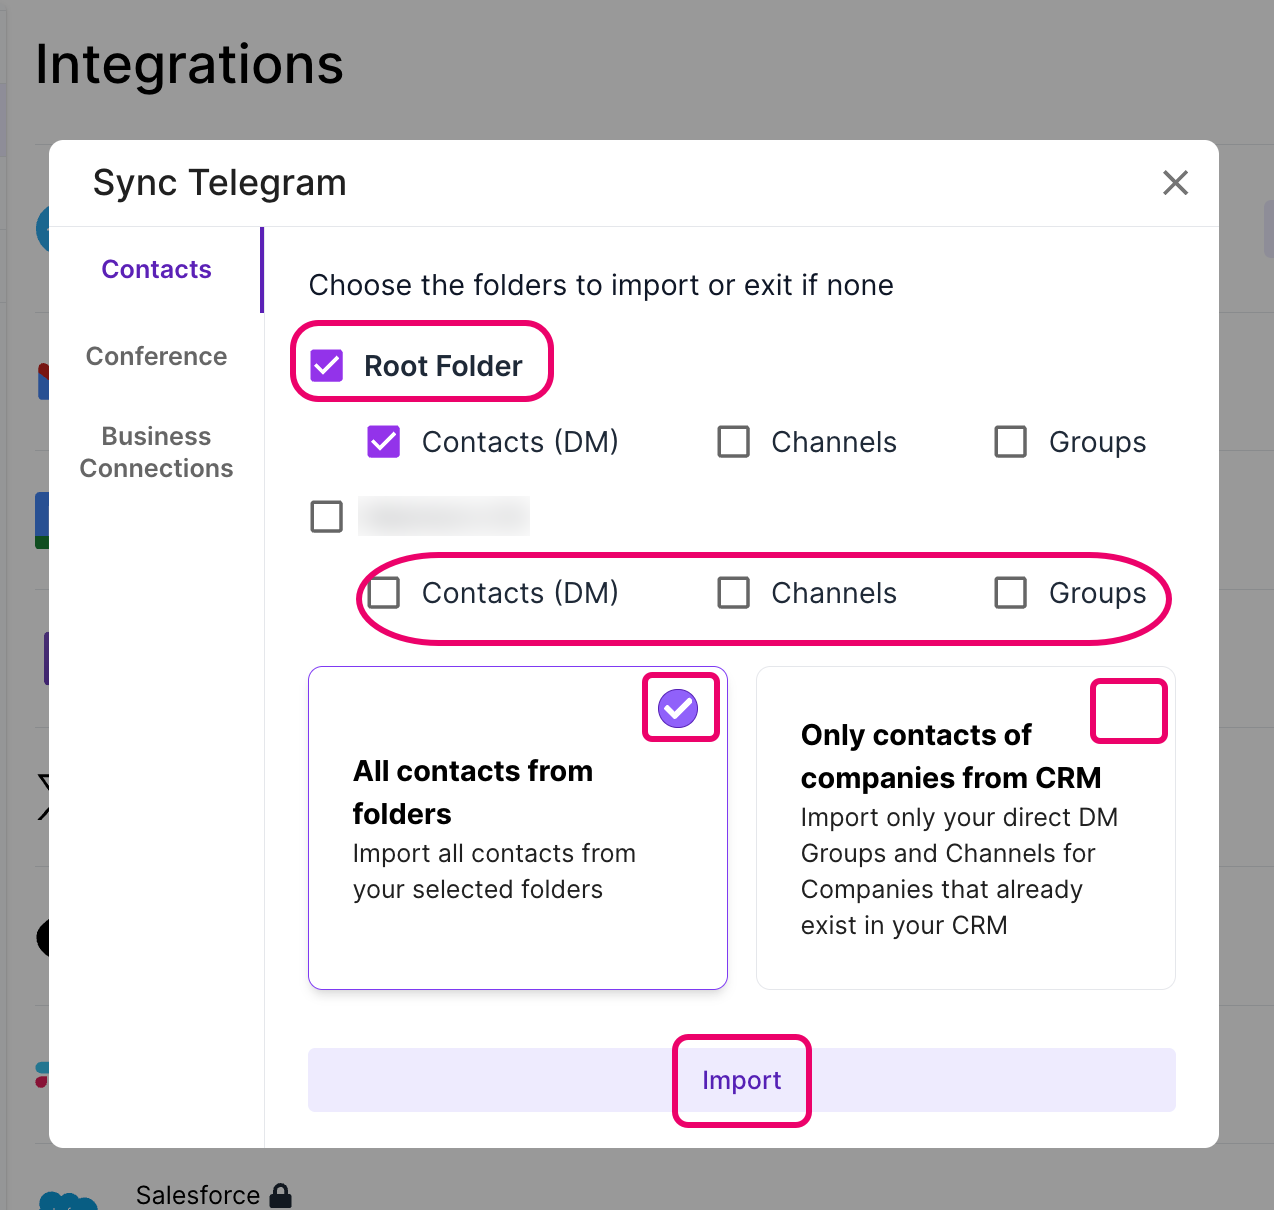Image resolution: width=1274 pixels, height=1210 pixels.
Task: Click 'Import all contacts from your selected folders'
Action: coord(494,871)
